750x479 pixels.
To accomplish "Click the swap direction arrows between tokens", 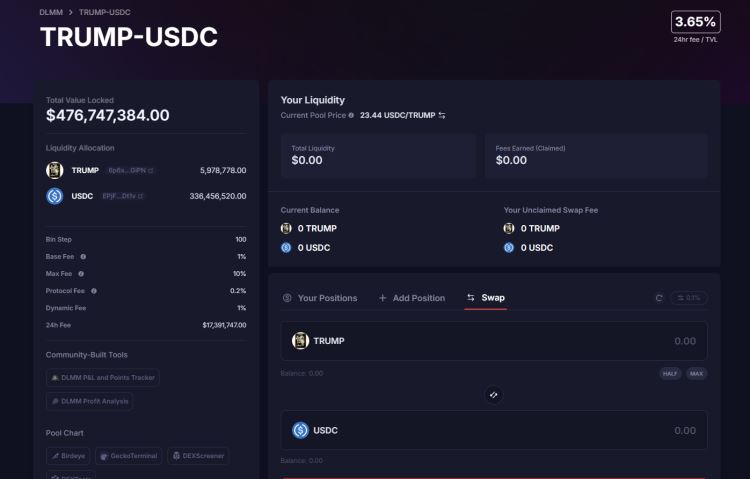I will (493, 395).
